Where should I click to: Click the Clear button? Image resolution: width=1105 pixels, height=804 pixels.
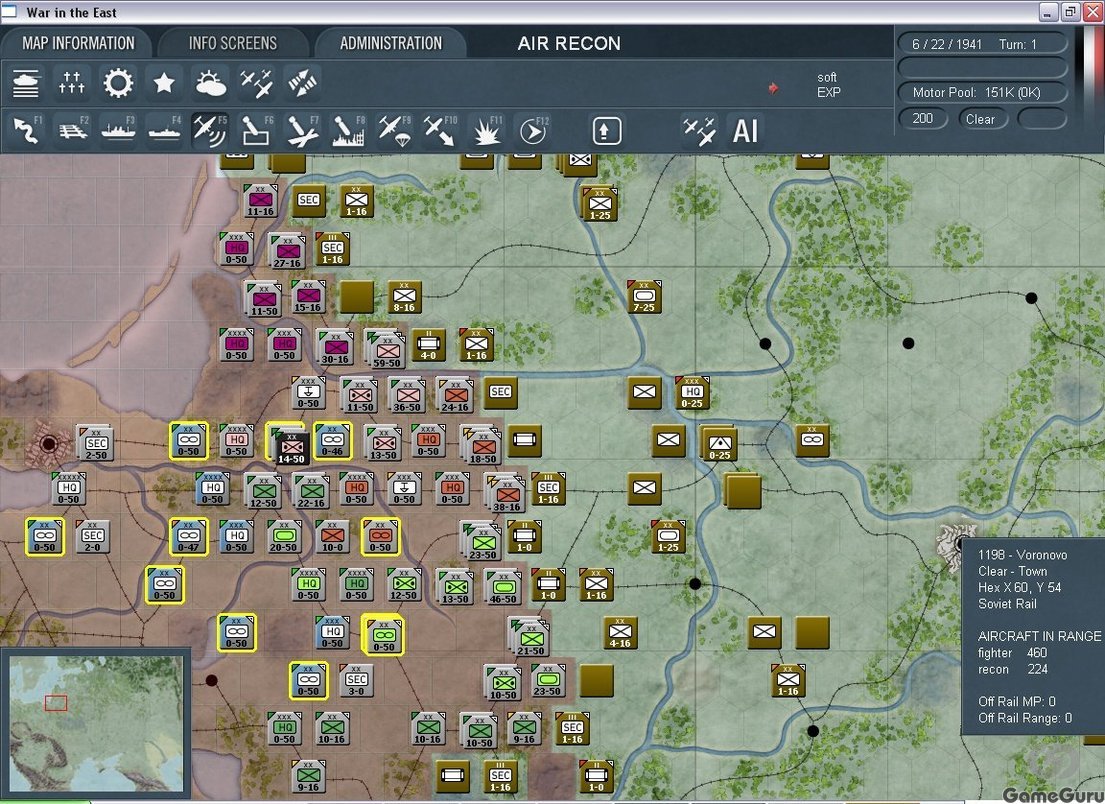pyautogui.click(x=980, y=119)
